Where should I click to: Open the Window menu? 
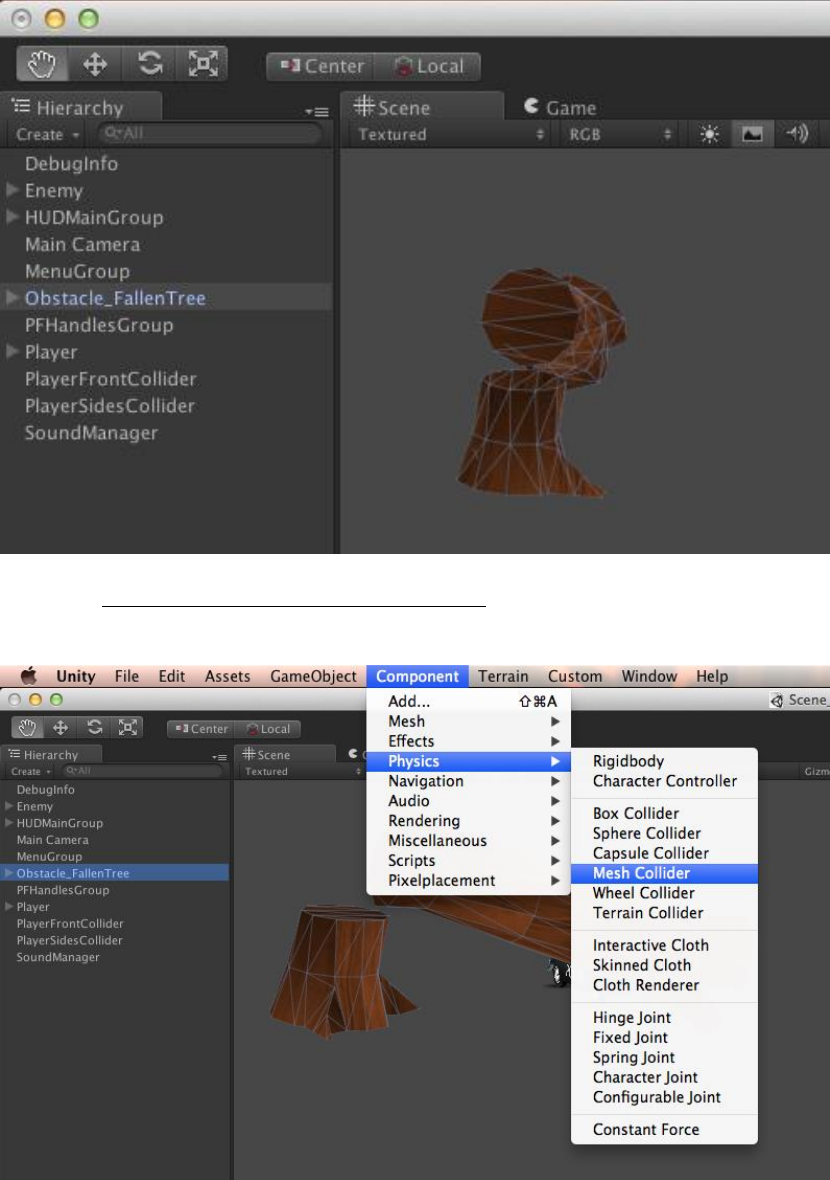click(x=649, y=676)
